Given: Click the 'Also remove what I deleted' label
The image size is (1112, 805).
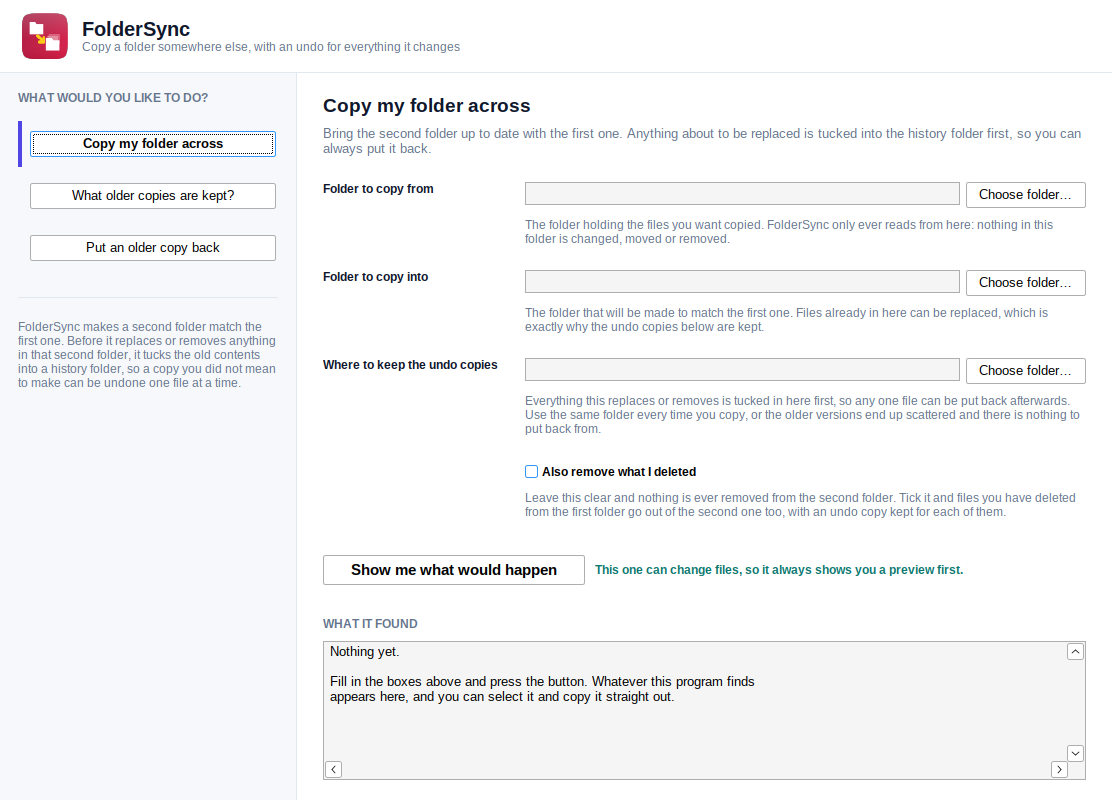Looking at the screenshot, I should tap(619, 472).
